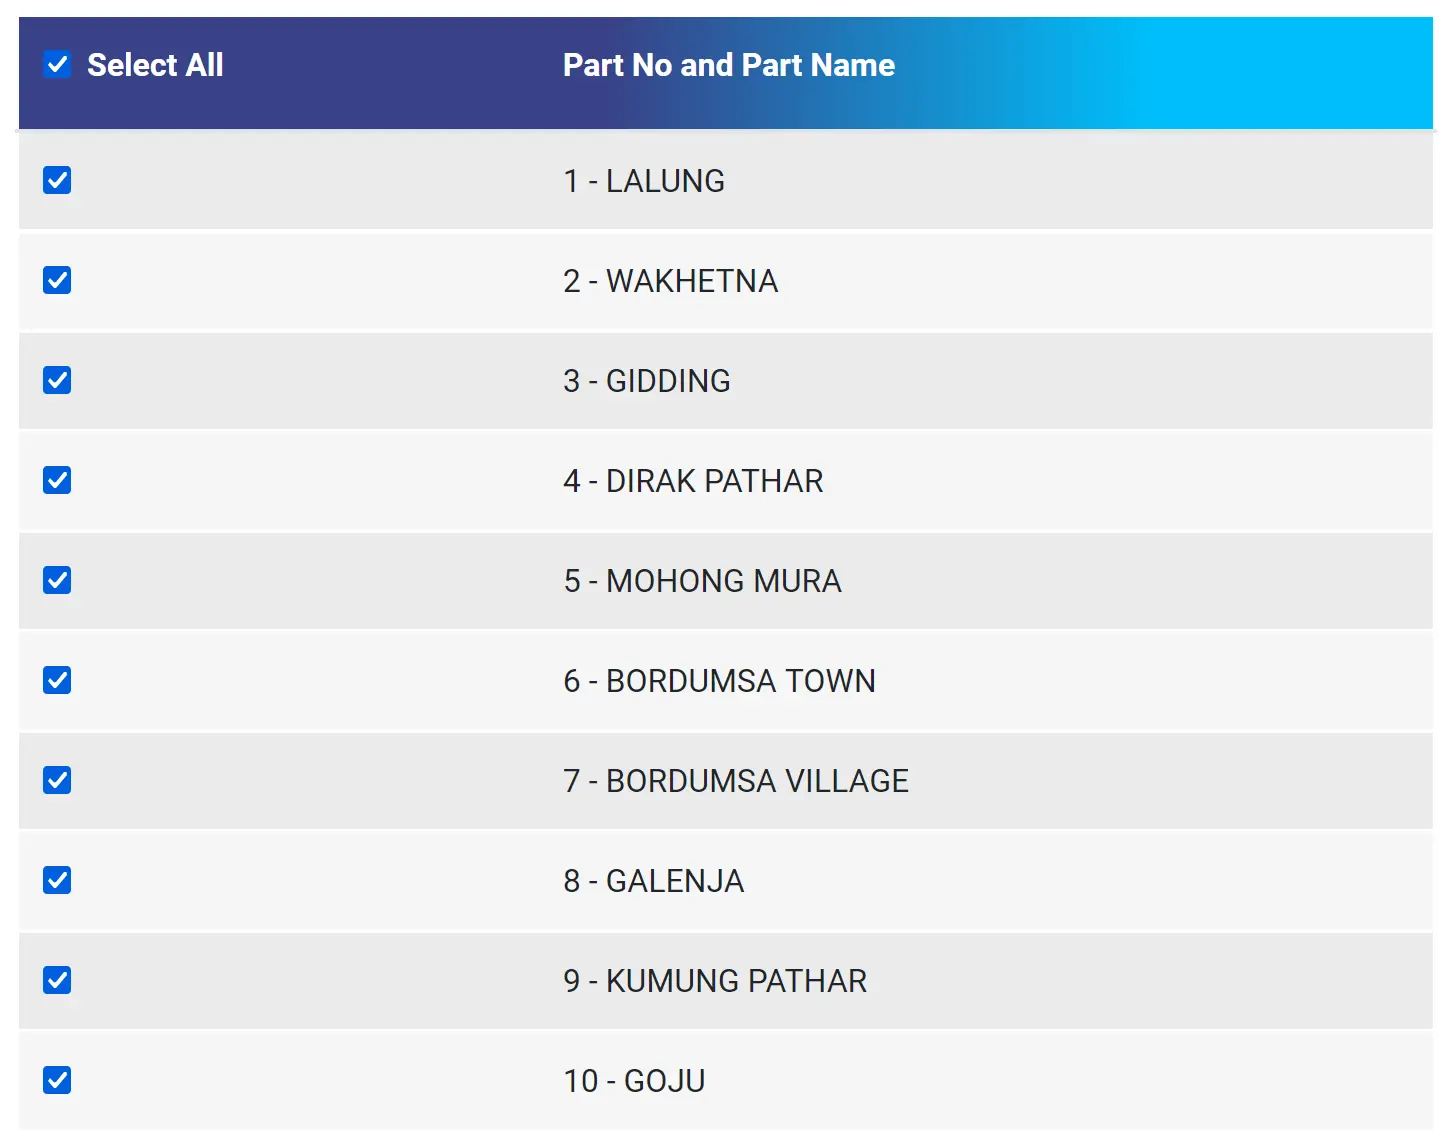Uncheck the checkbox for 7 - BORDUMSA VILLAGE
Viewport: 1439px width, 1148px height.
pyautogui.click(x=57, y=780)
